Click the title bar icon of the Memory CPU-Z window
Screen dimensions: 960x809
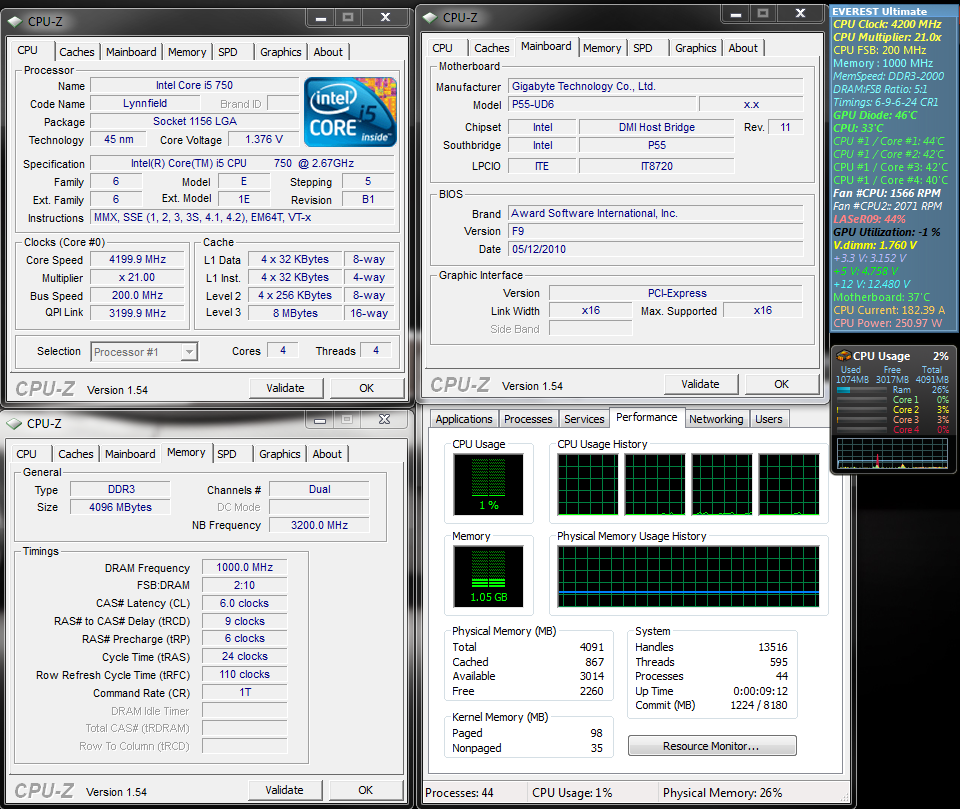pyautogui.click(x=16, y=423)
